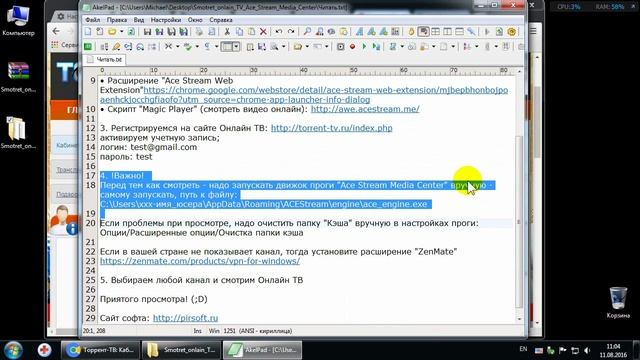The width and height of the screenshot is (640, 360).
Task: Open the Компьютер desktop icon
Action: 18,19
